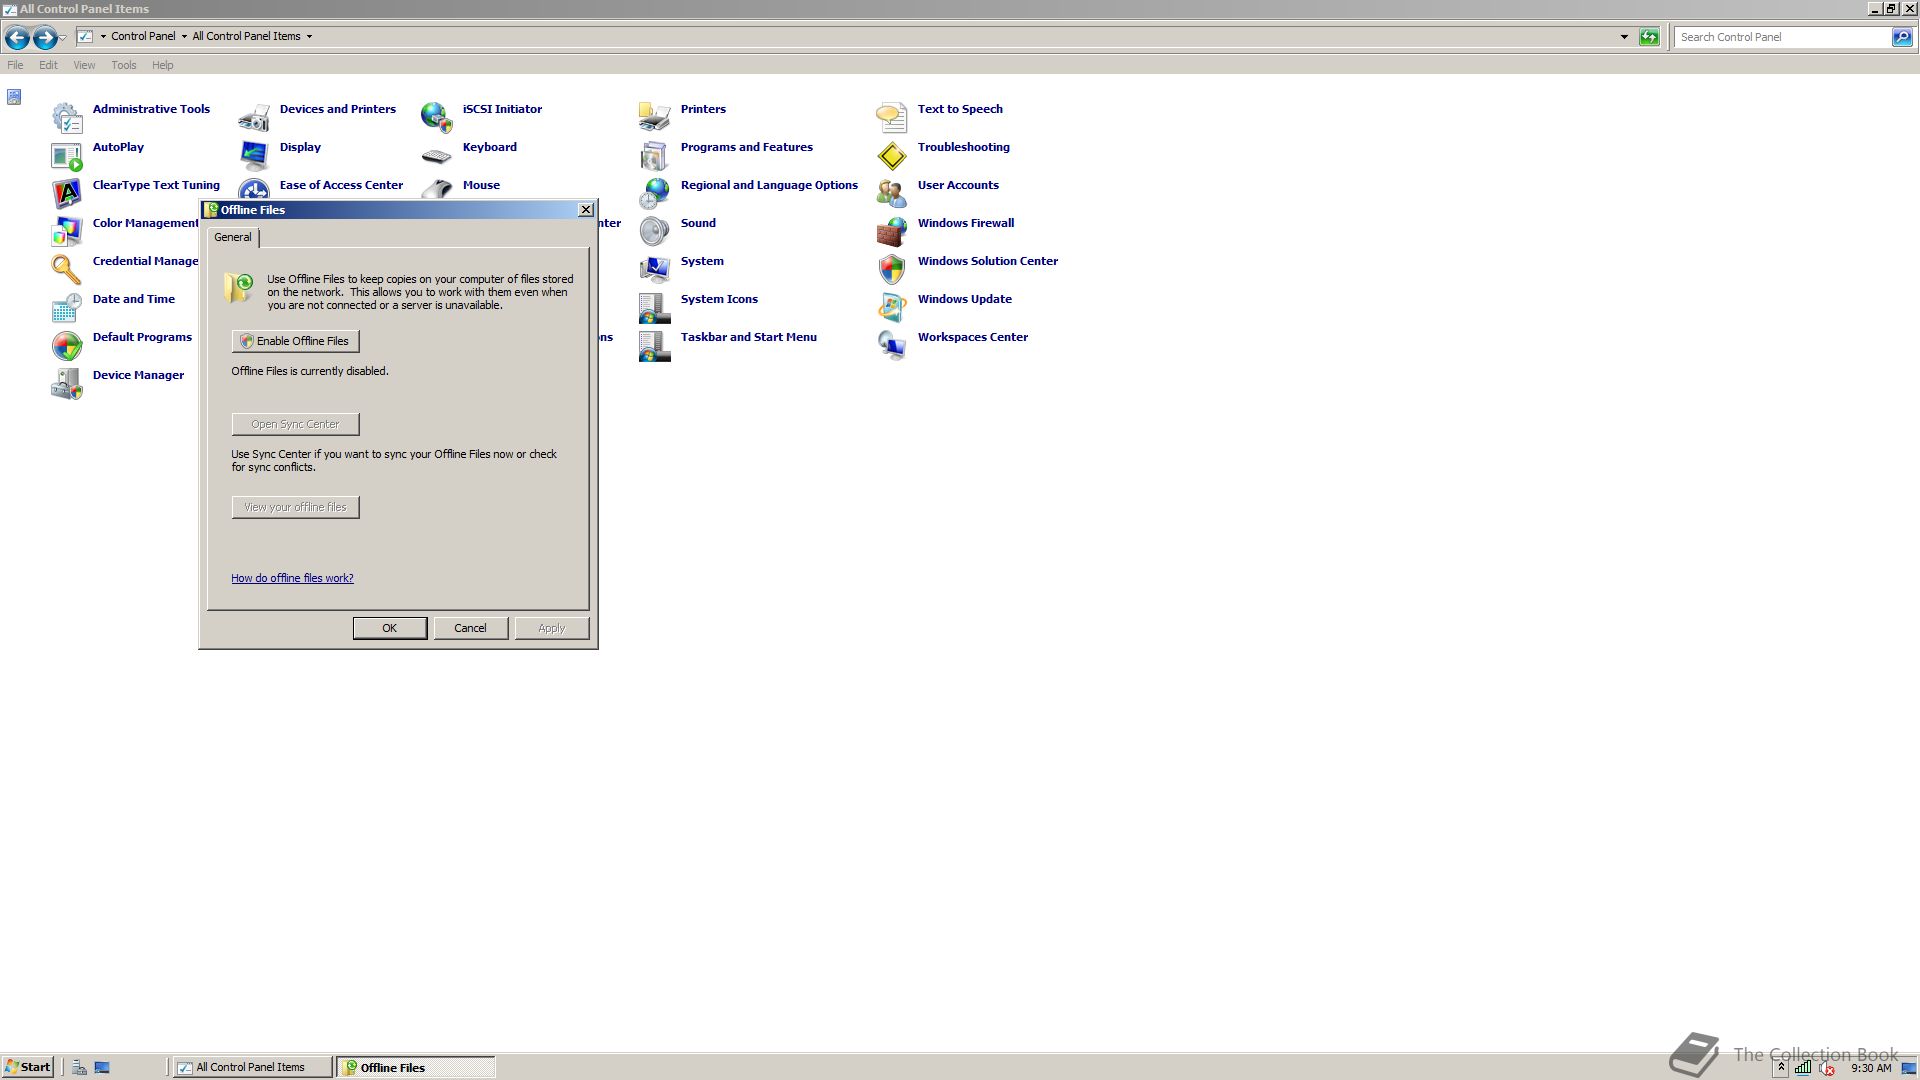The height and width of the screenshot is (1080, 1920).
Task: Click Cancel in Offline Files dialog
Action: 470,628
